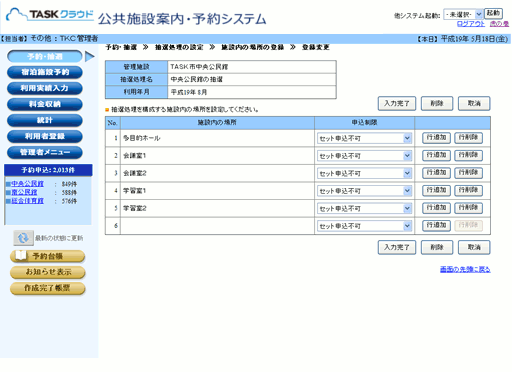Click 施設内の場所の登録 in the breadcrumb
This screenshot has width=512, height=372.
coord(253,47)
